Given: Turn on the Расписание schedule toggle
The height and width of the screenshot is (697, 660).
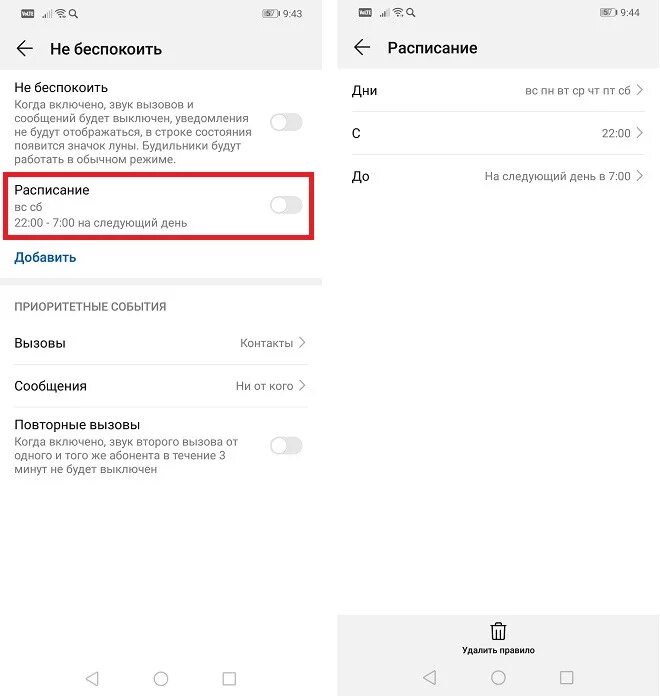Looking at the screenshot, I should pos(286,205).
